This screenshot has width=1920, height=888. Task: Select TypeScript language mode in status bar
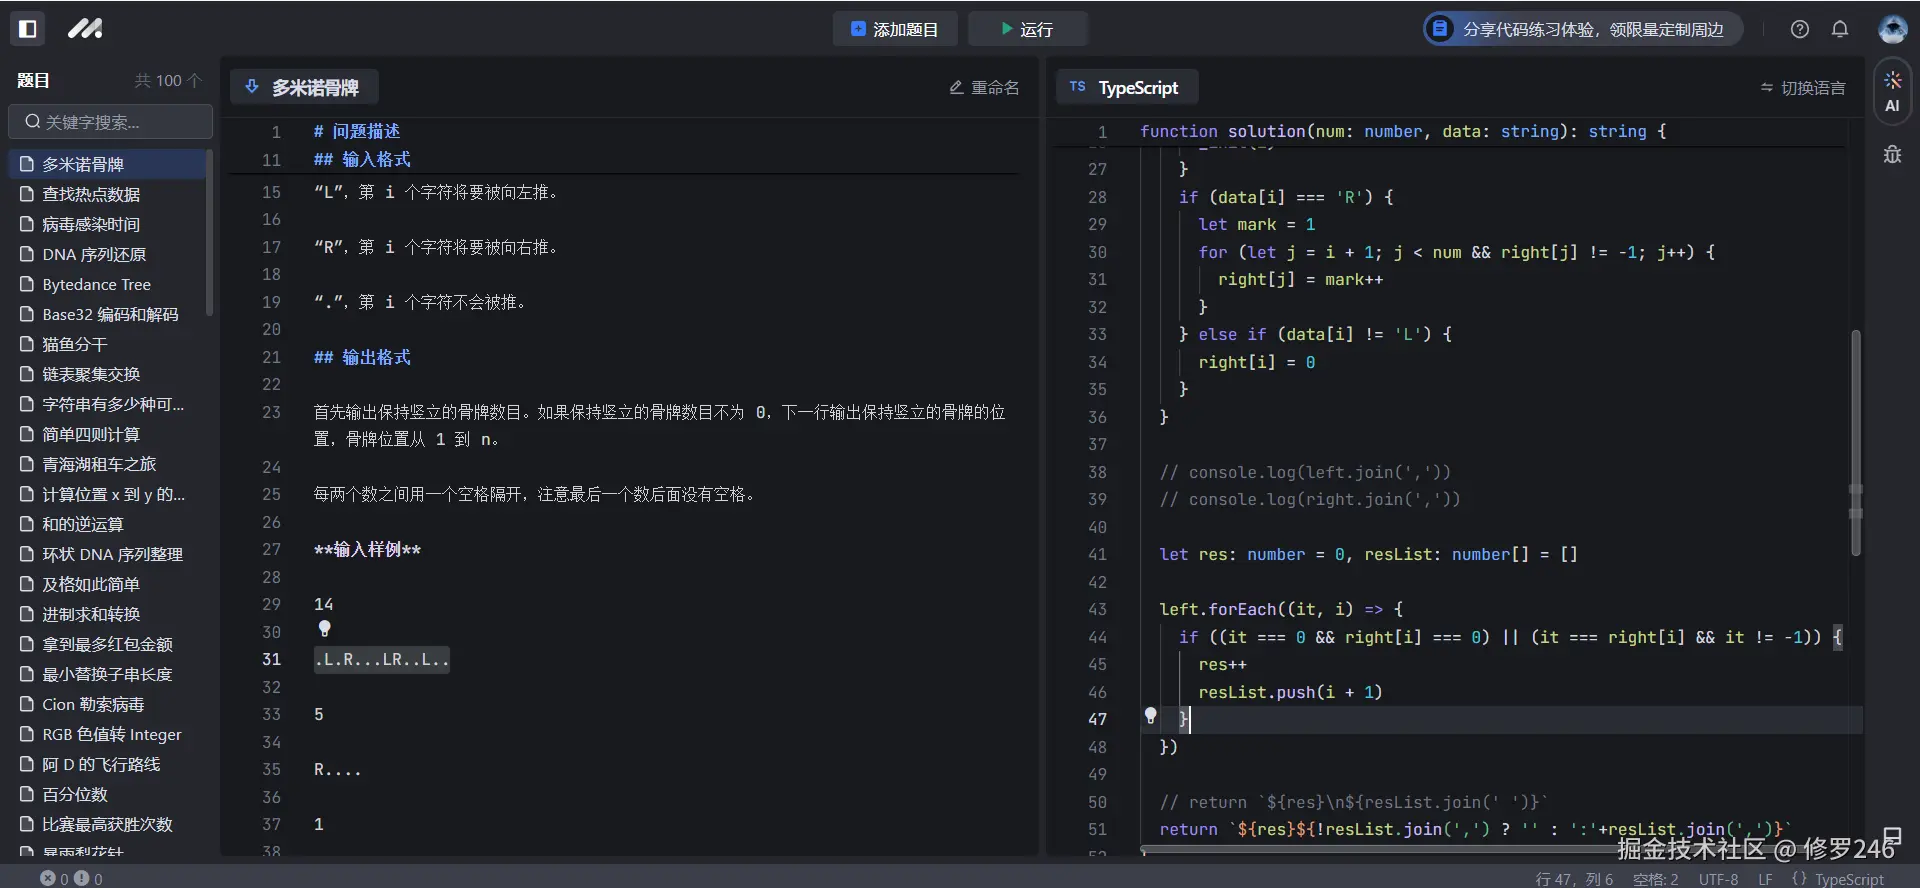(x=1848, y=879)
